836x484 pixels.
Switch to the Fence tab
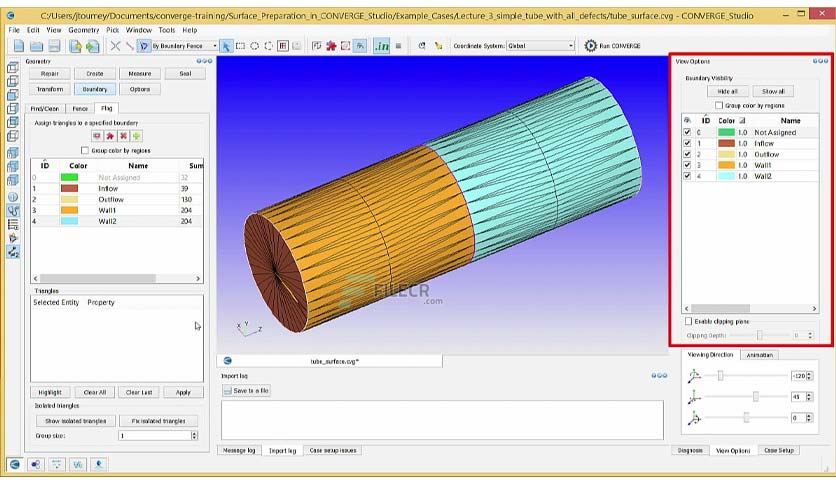click(x=80, y=109)
